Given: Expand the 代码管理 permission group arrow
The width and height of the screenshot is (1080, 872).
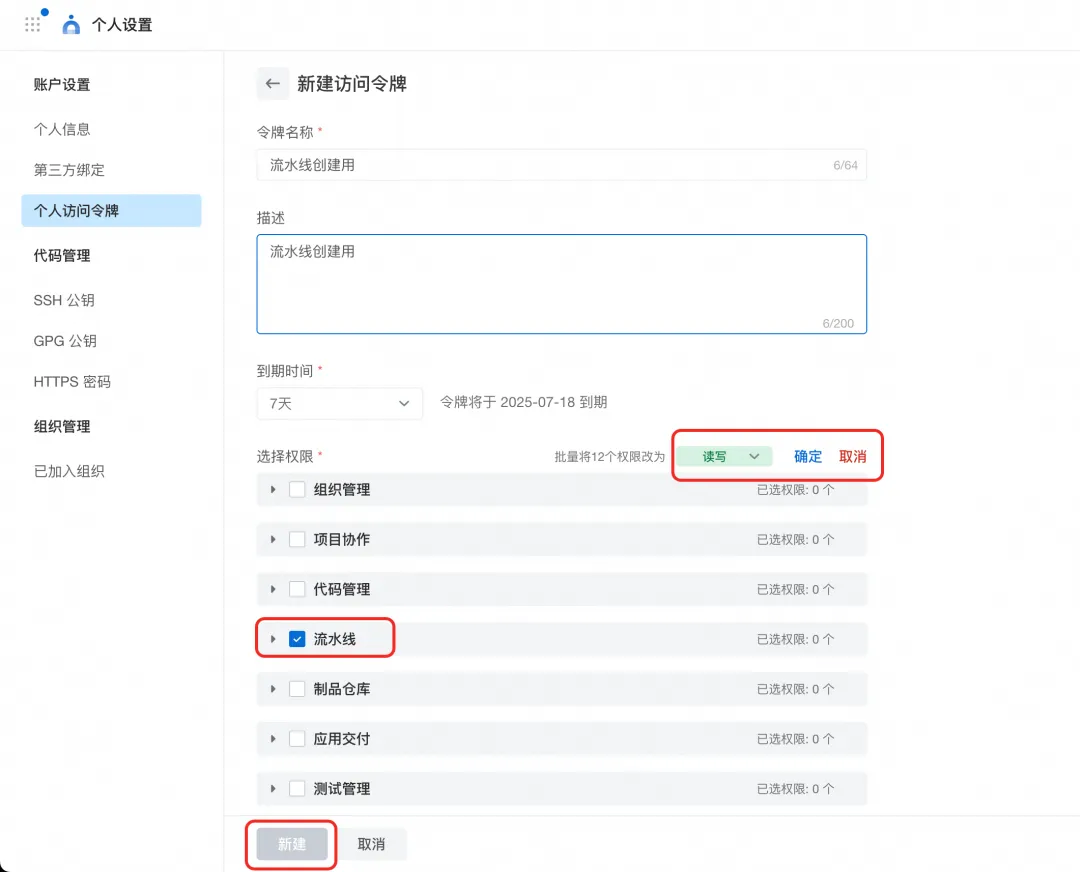Looking at the screenshot, I should (273, 590).
